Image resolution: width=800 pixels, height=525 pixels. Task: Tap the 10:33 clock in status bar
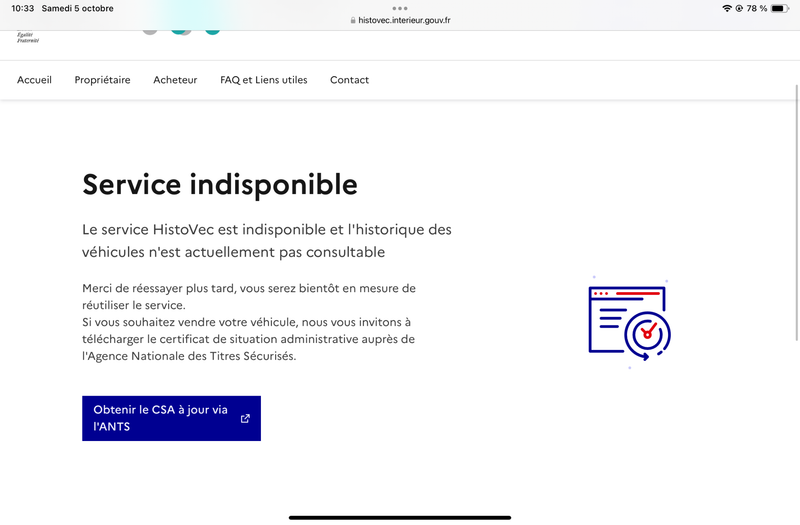(22, 8)
